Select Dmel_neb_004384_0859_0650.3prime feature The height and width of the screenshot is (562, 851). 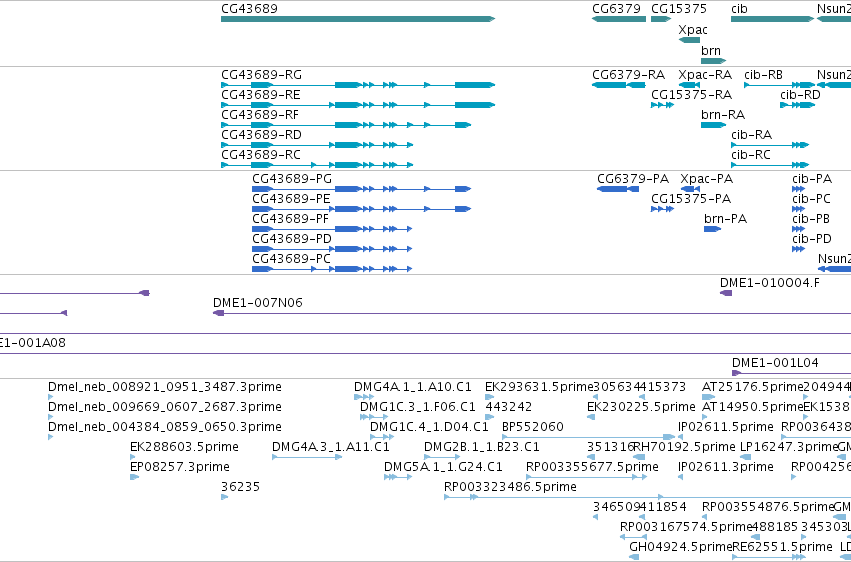165,427
